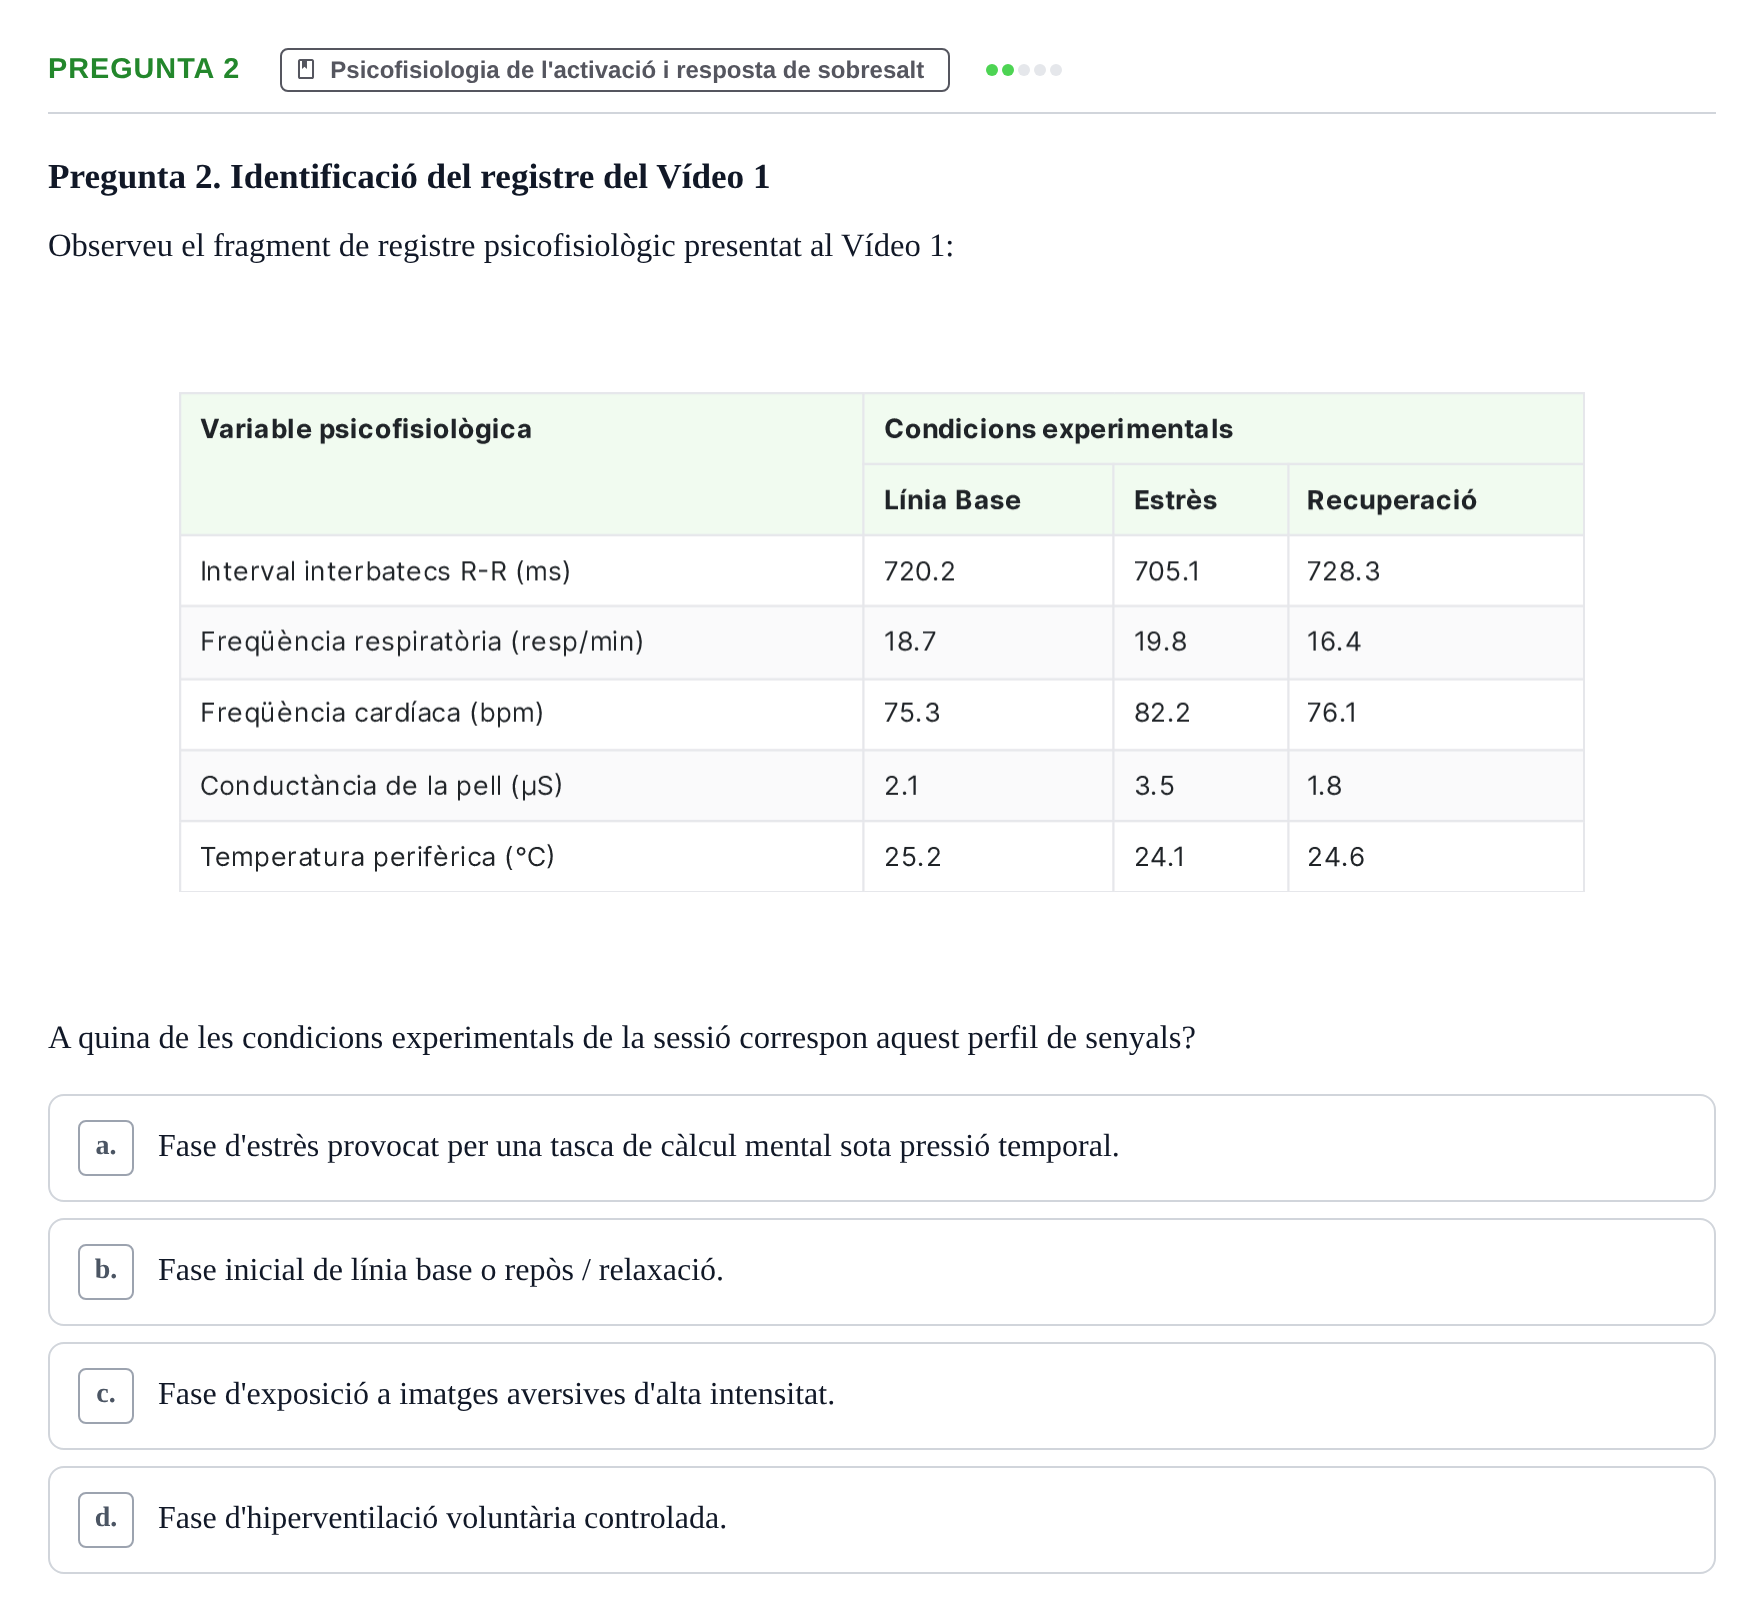Click the value 25.2 for peripheral temperature
1764x1622 pixels.
tap(912, 857)
